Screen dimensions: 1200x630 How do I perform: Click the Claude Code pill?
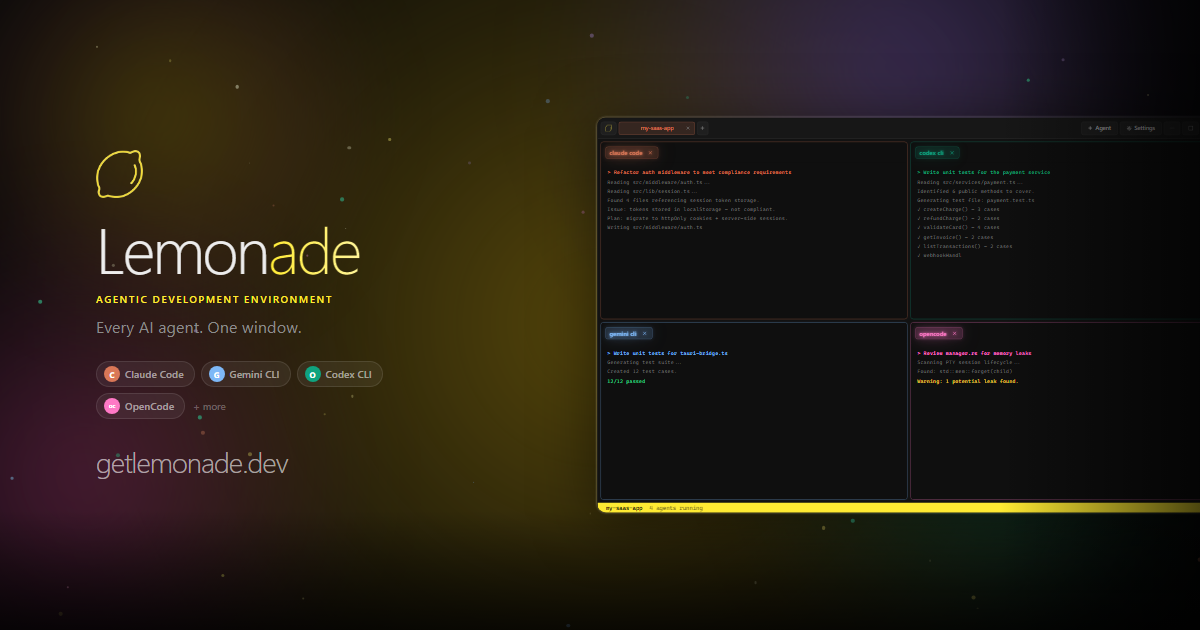click(145, 374)
